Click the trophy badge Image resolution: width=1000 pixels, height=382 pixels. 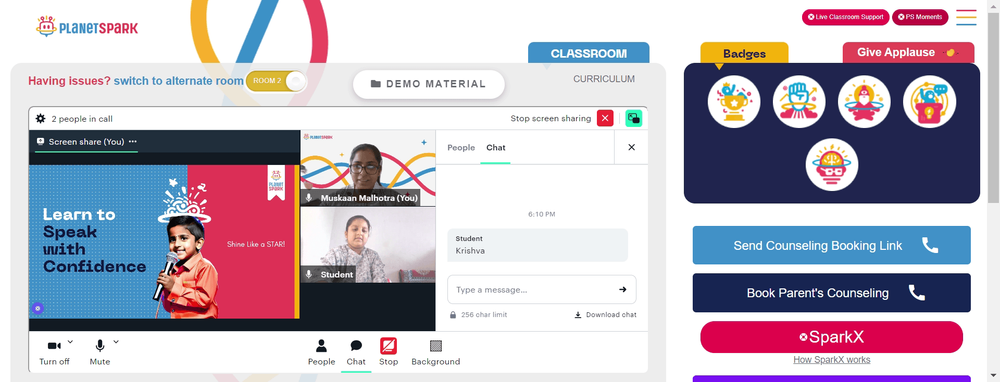pos(733,102)
